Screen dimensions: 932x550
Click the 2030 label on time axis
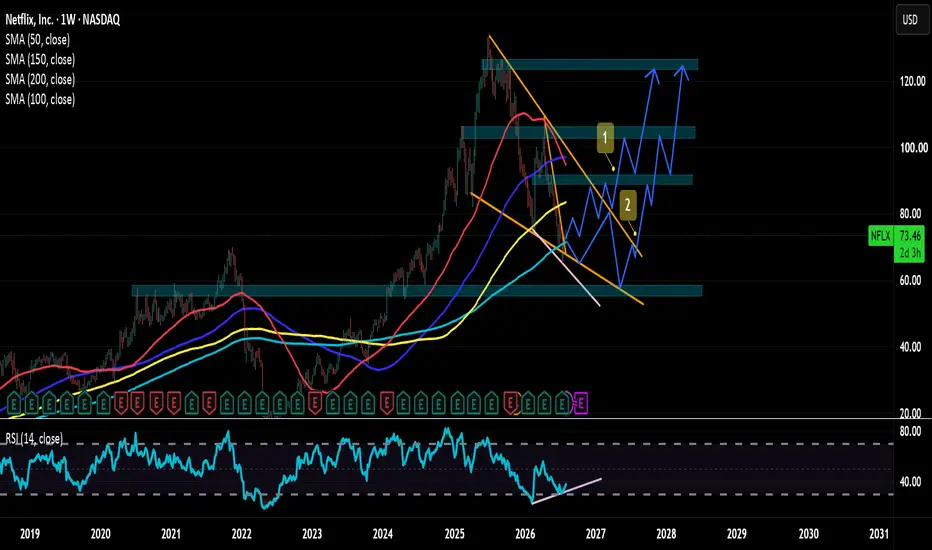[808, 534]
